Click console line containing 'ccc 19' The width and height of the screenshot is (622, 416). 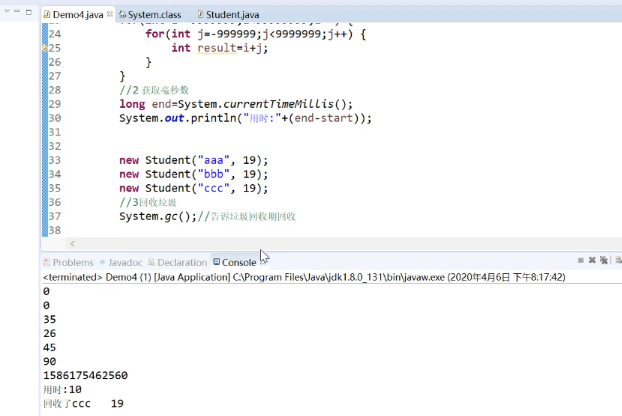[x=83, y=404]
